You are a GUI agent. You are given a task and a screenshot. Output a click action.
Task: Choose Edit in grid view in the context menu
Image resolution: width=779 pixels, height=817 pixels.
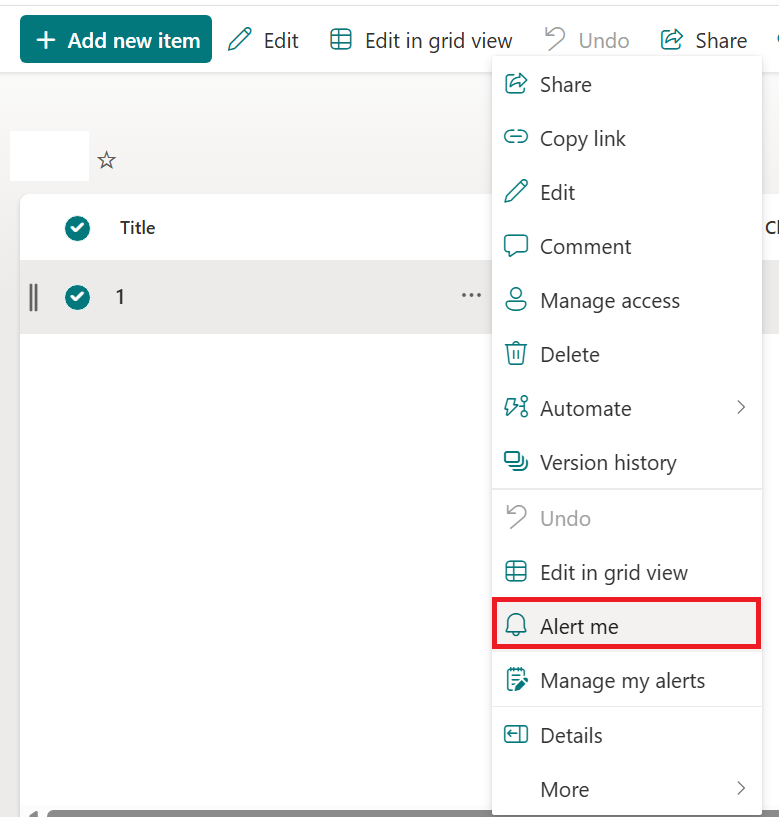(x=627, y=573)
